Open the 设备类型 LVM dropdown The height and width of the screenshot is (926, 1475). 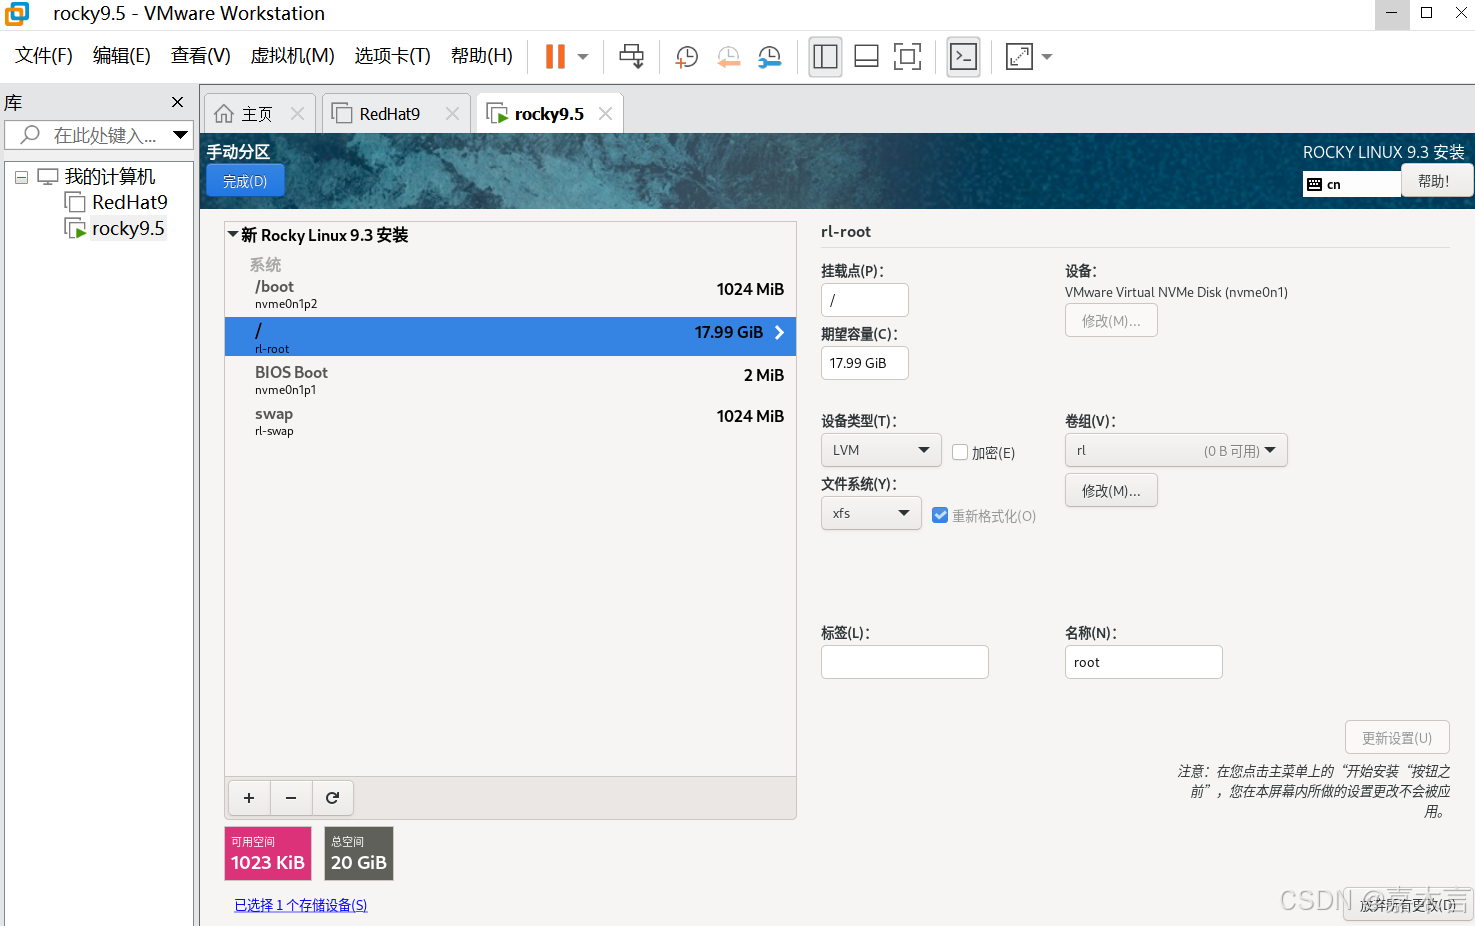coord(881,450)
